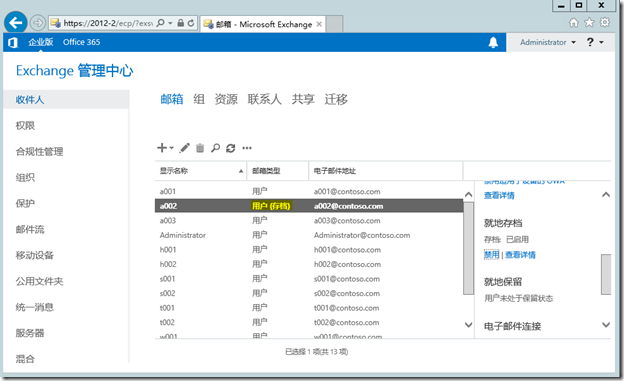Click list scrollbar up arrow
624x381 pixels.
(469, 195)
